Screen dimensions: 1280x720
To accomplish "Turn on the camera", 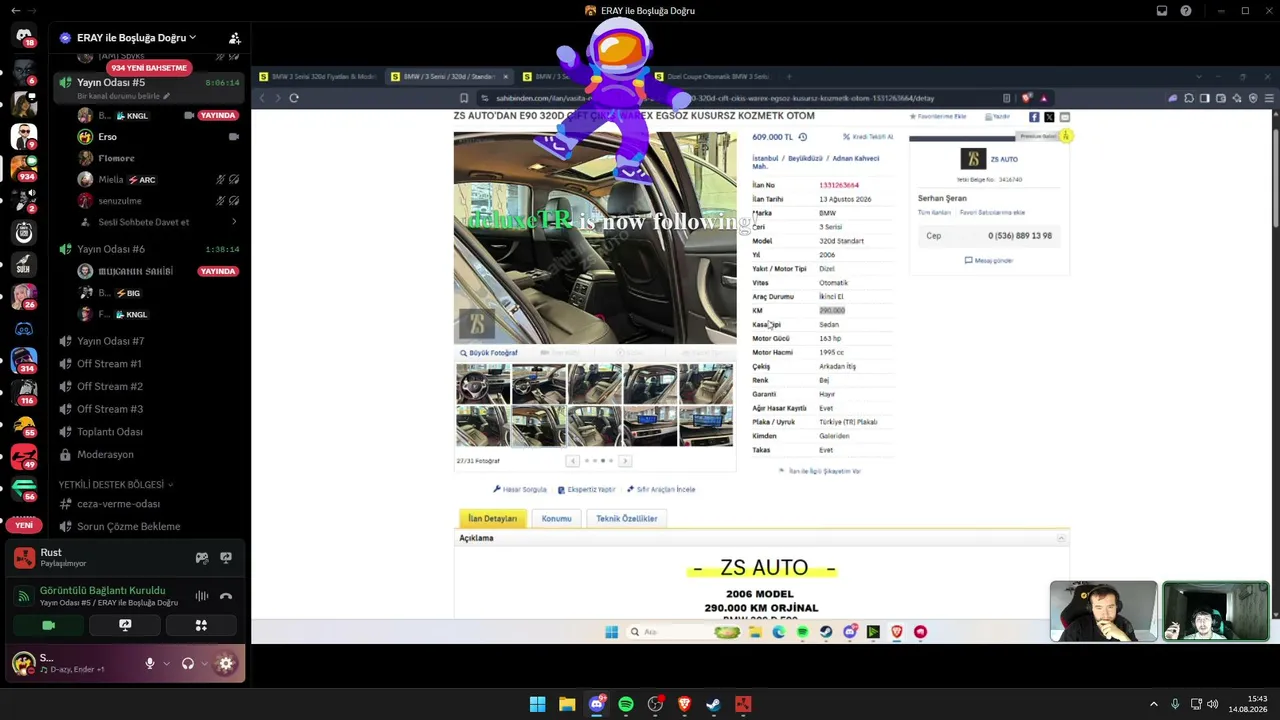I will (x=48, y=626).
